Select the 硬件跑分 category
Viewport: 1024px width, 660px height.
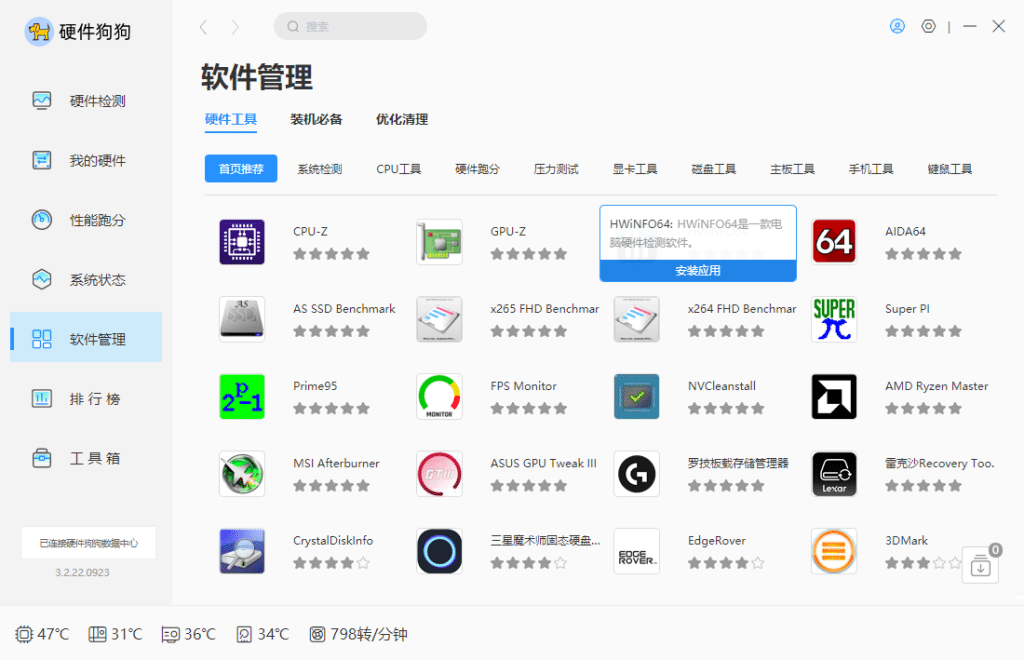point(477,169)
